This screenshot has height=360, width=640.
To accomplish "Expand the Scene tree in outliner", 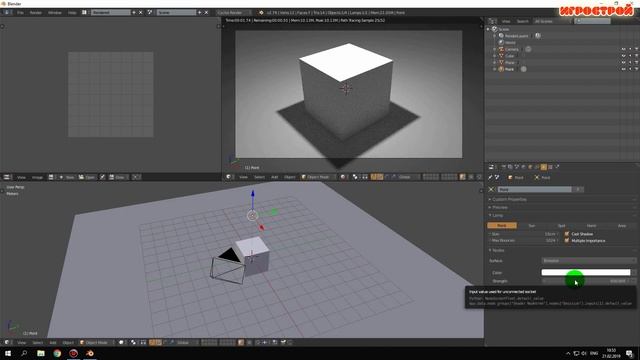I will click(x=488, y=29).
